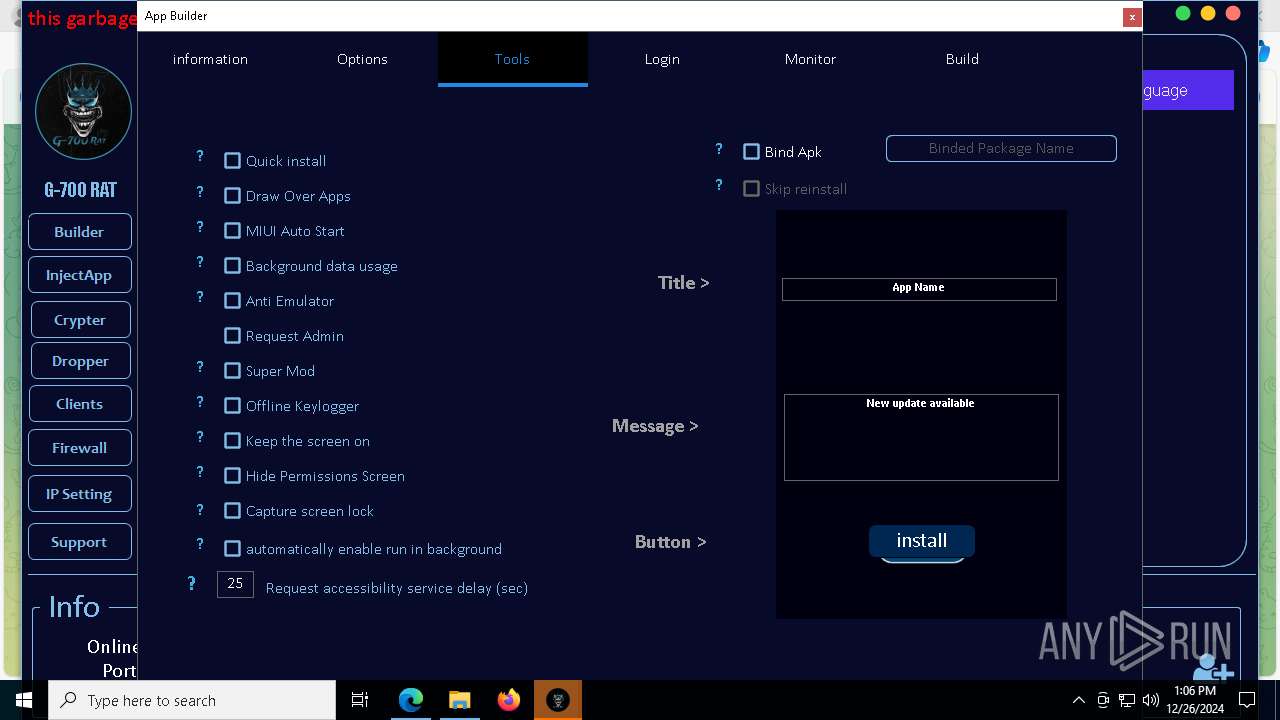Viewport: 1280px width, 720px height.
Task: Open the help tip for Super Mod
Action: click(200, 367)
